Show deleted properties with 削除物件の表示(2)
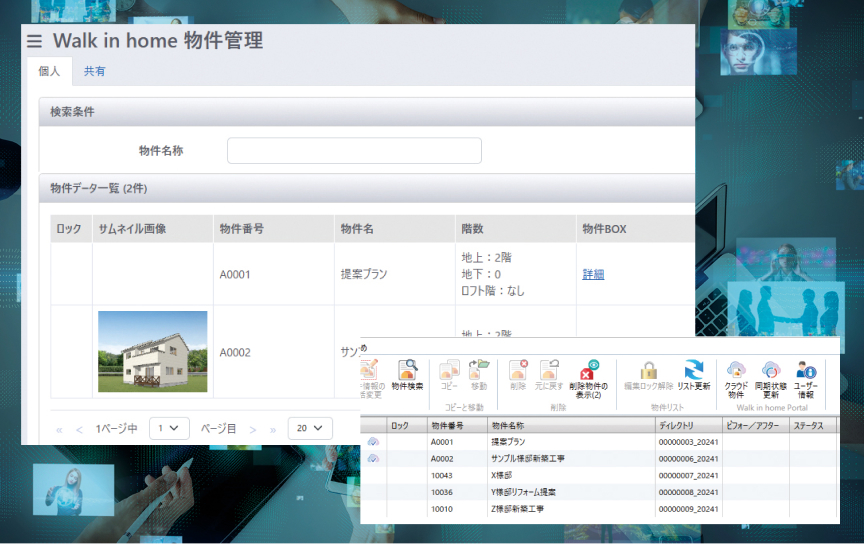This screenshot has width=864, height=544. click(588, 379)
